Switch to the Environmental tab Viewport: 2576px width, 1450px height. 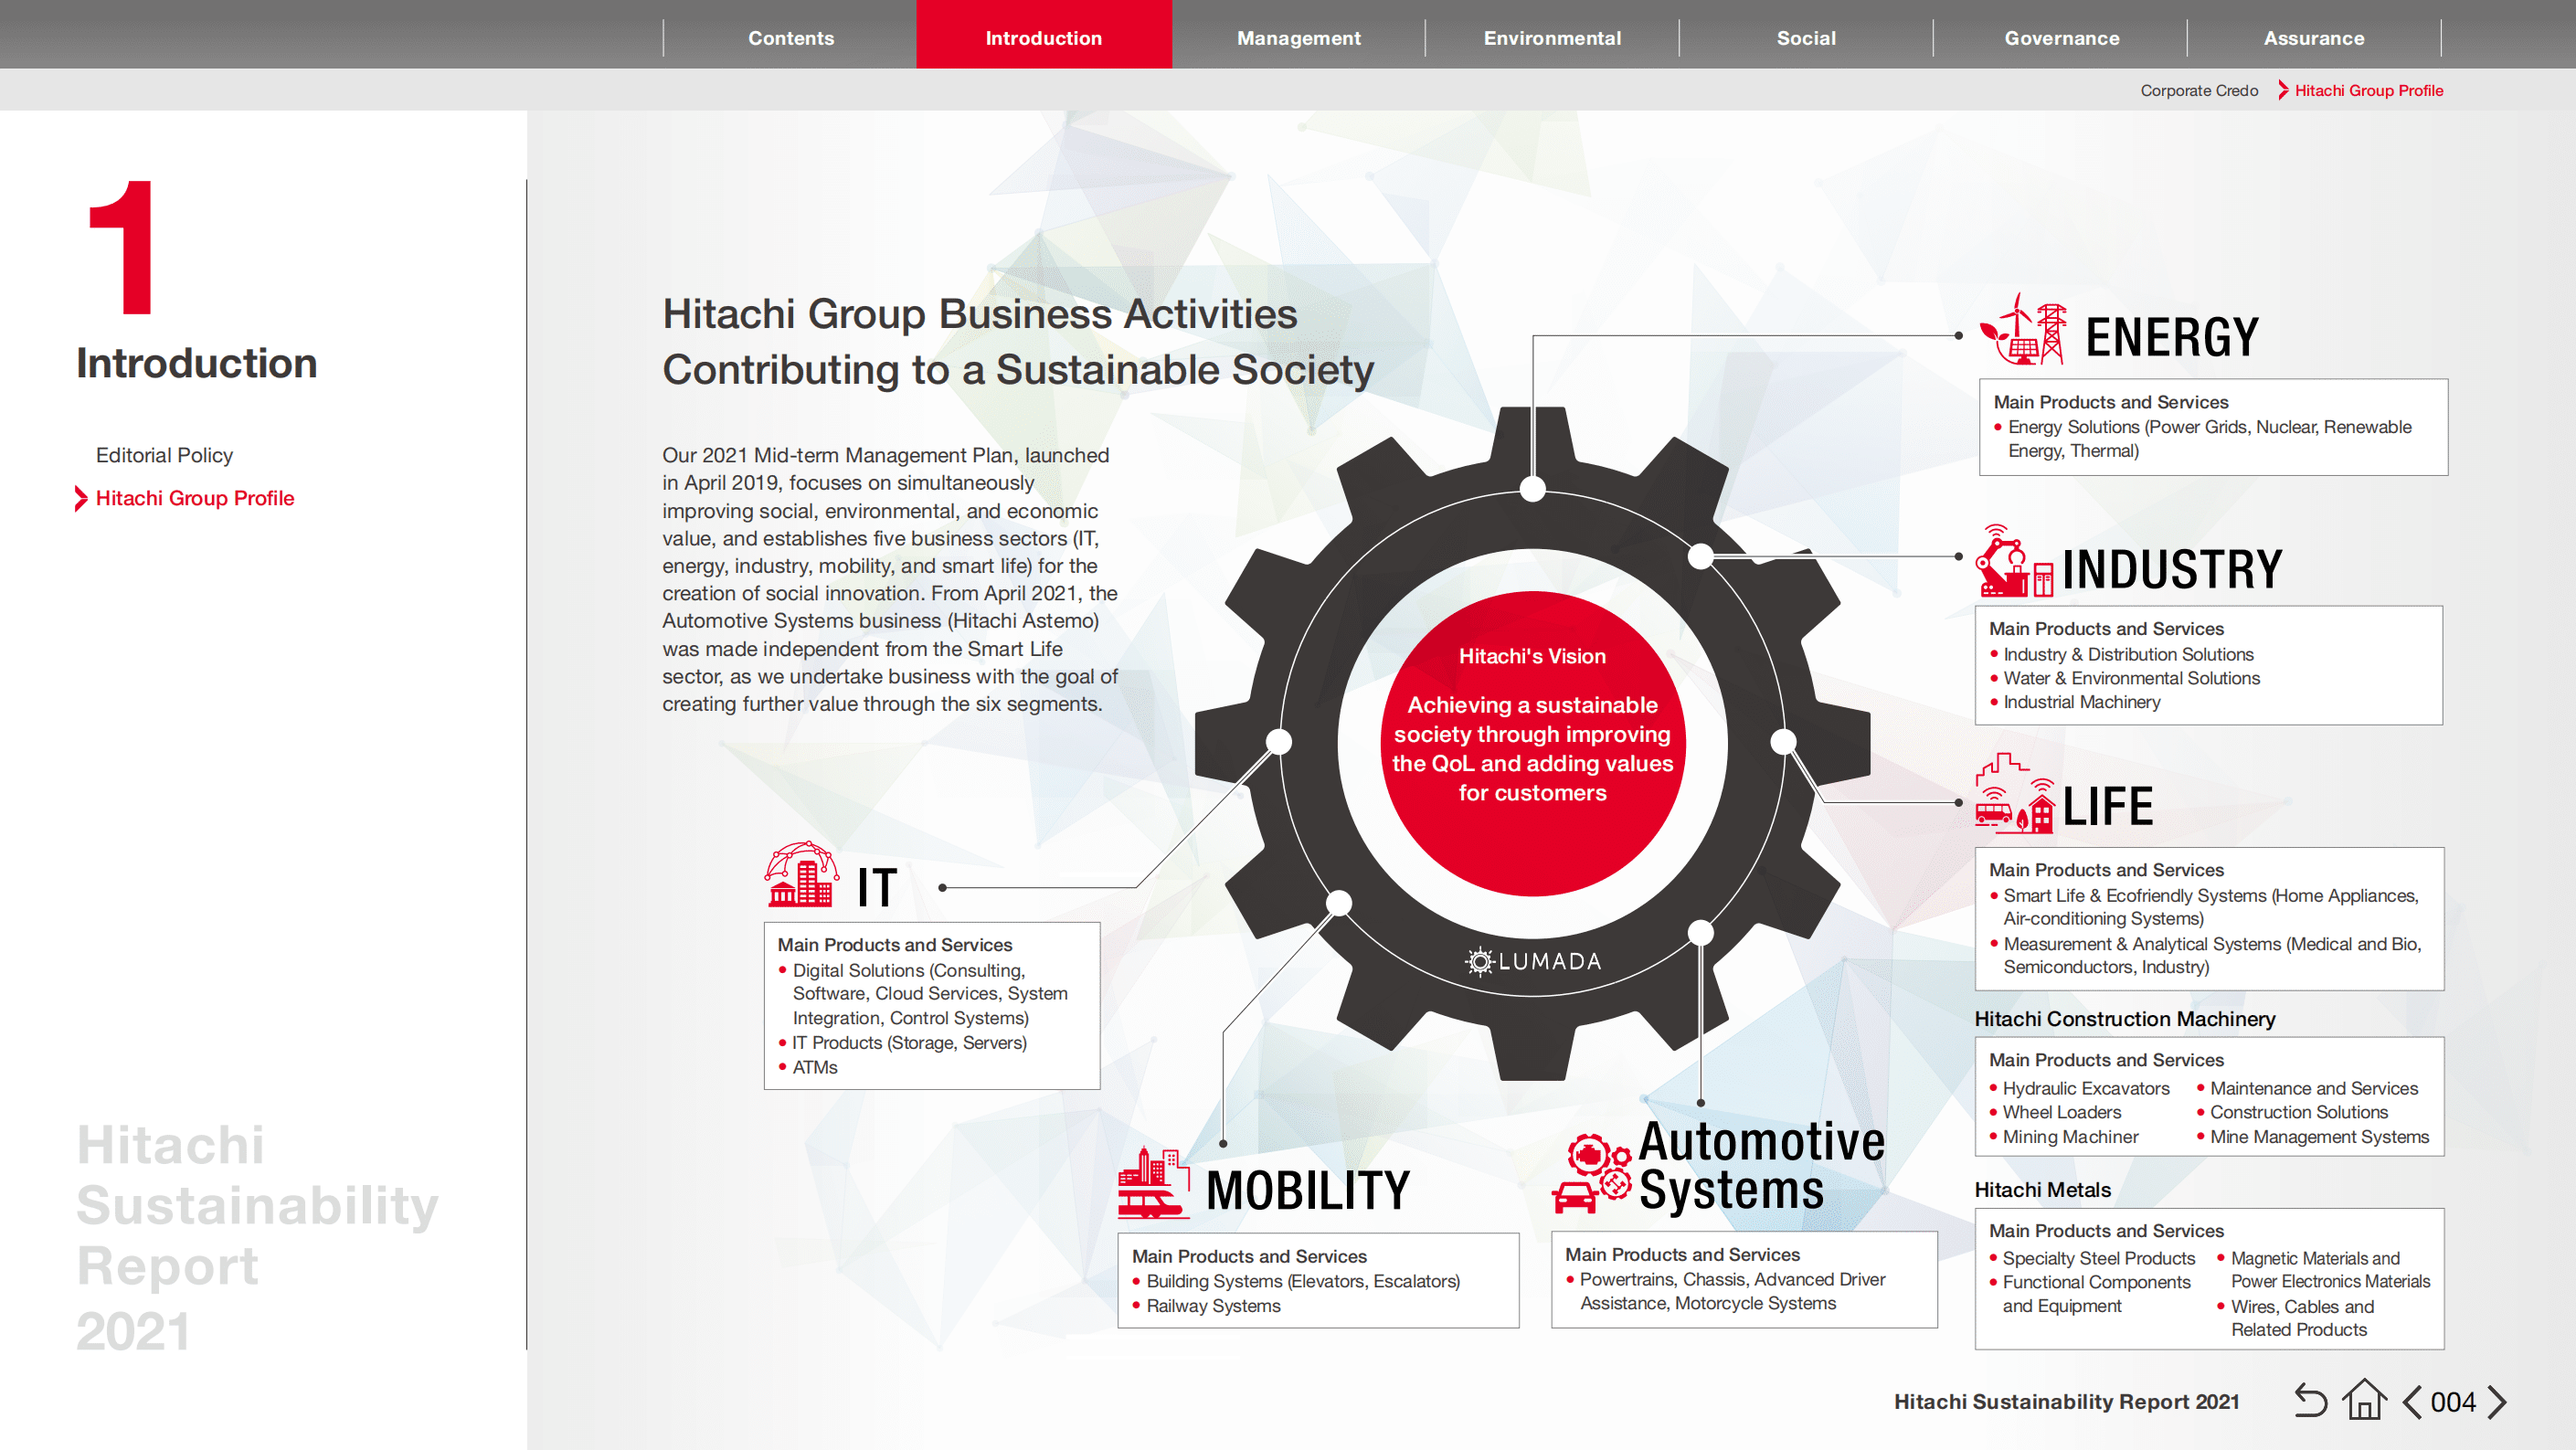[1552, 38]
